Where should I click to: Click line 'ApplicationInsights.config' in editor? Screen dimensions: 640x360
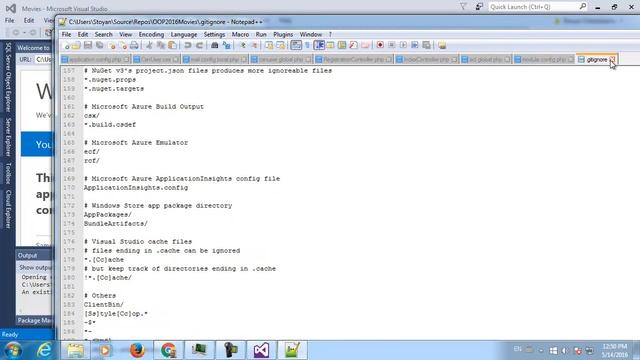(x=136, y=188)
